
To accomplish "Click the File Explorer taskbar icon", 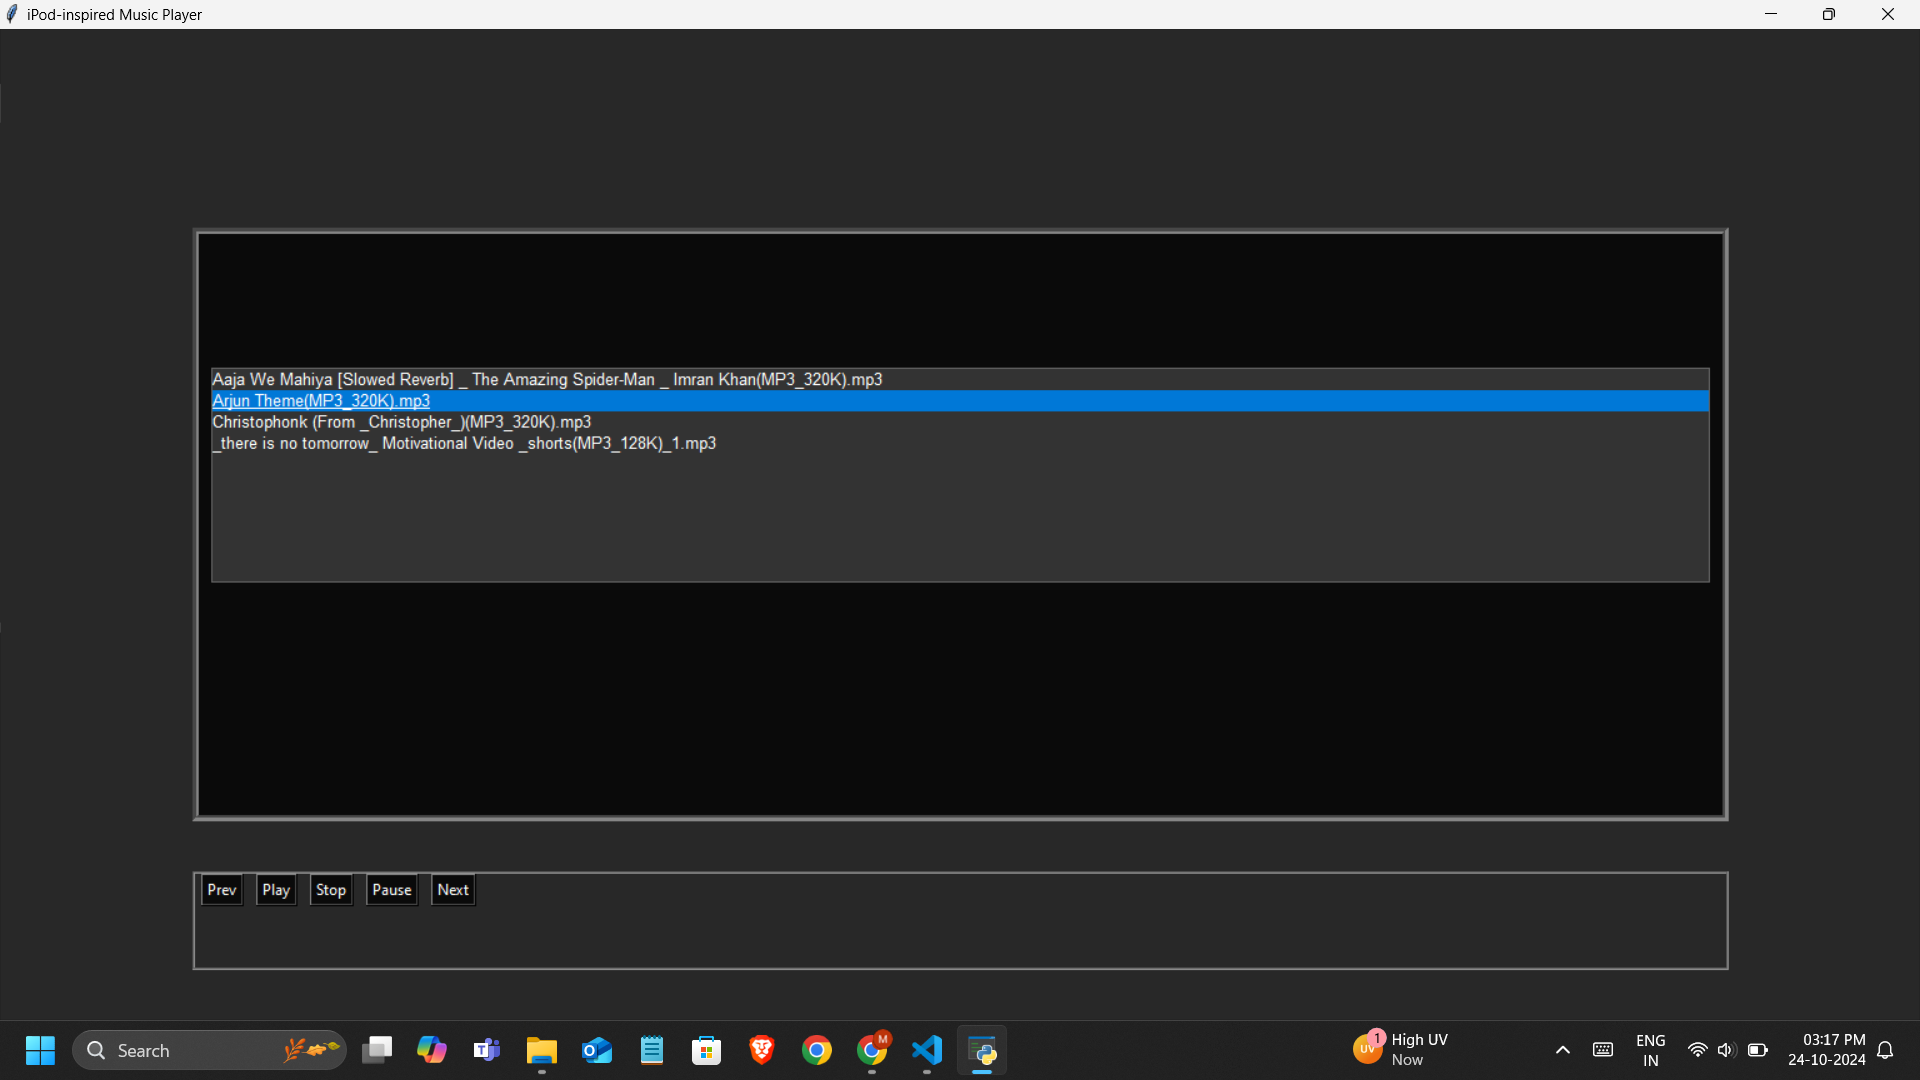I will [x=542, y=1050].
